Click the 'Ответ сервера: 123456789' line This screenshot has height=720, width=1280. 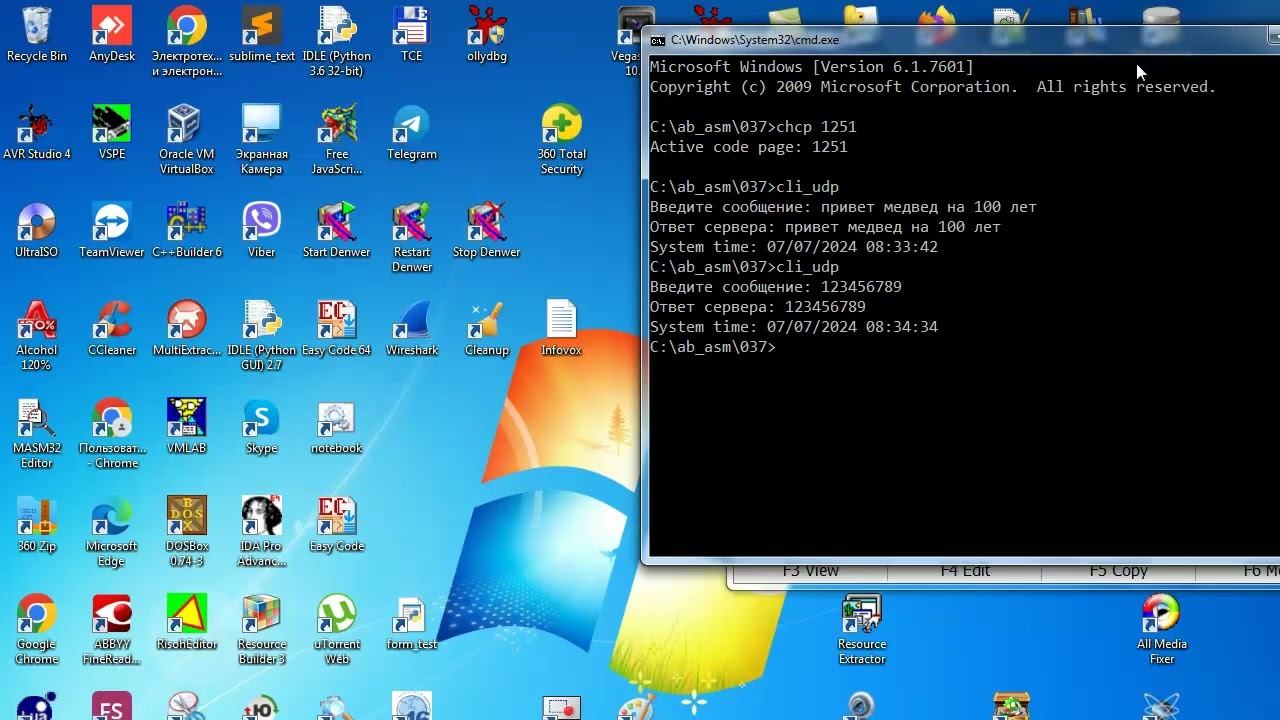[x=758, y=307]
